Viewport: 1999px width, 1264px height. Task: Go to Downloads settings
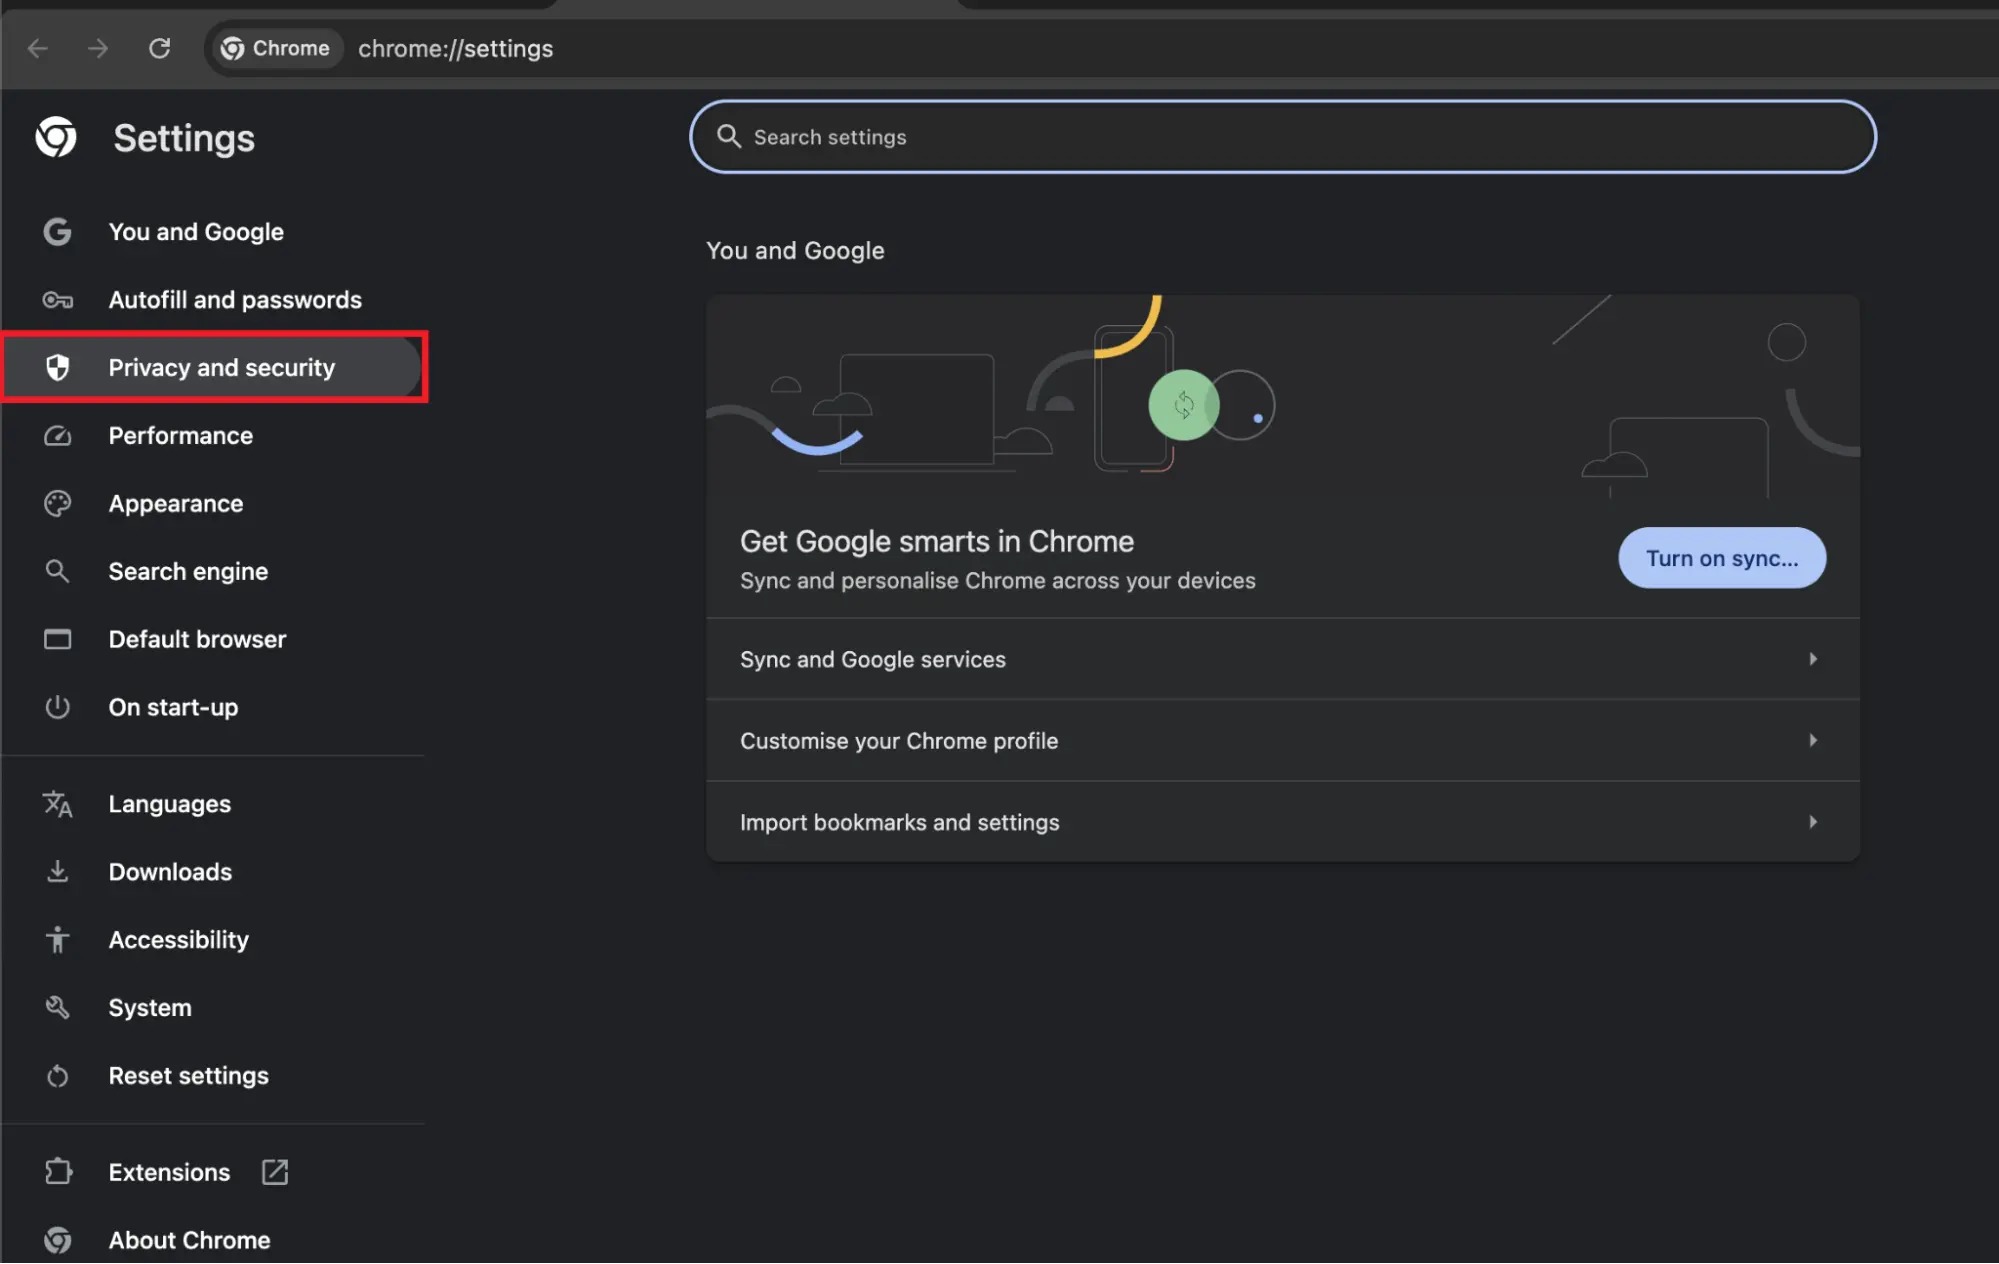pyautogui.click(x=170, y=872)
